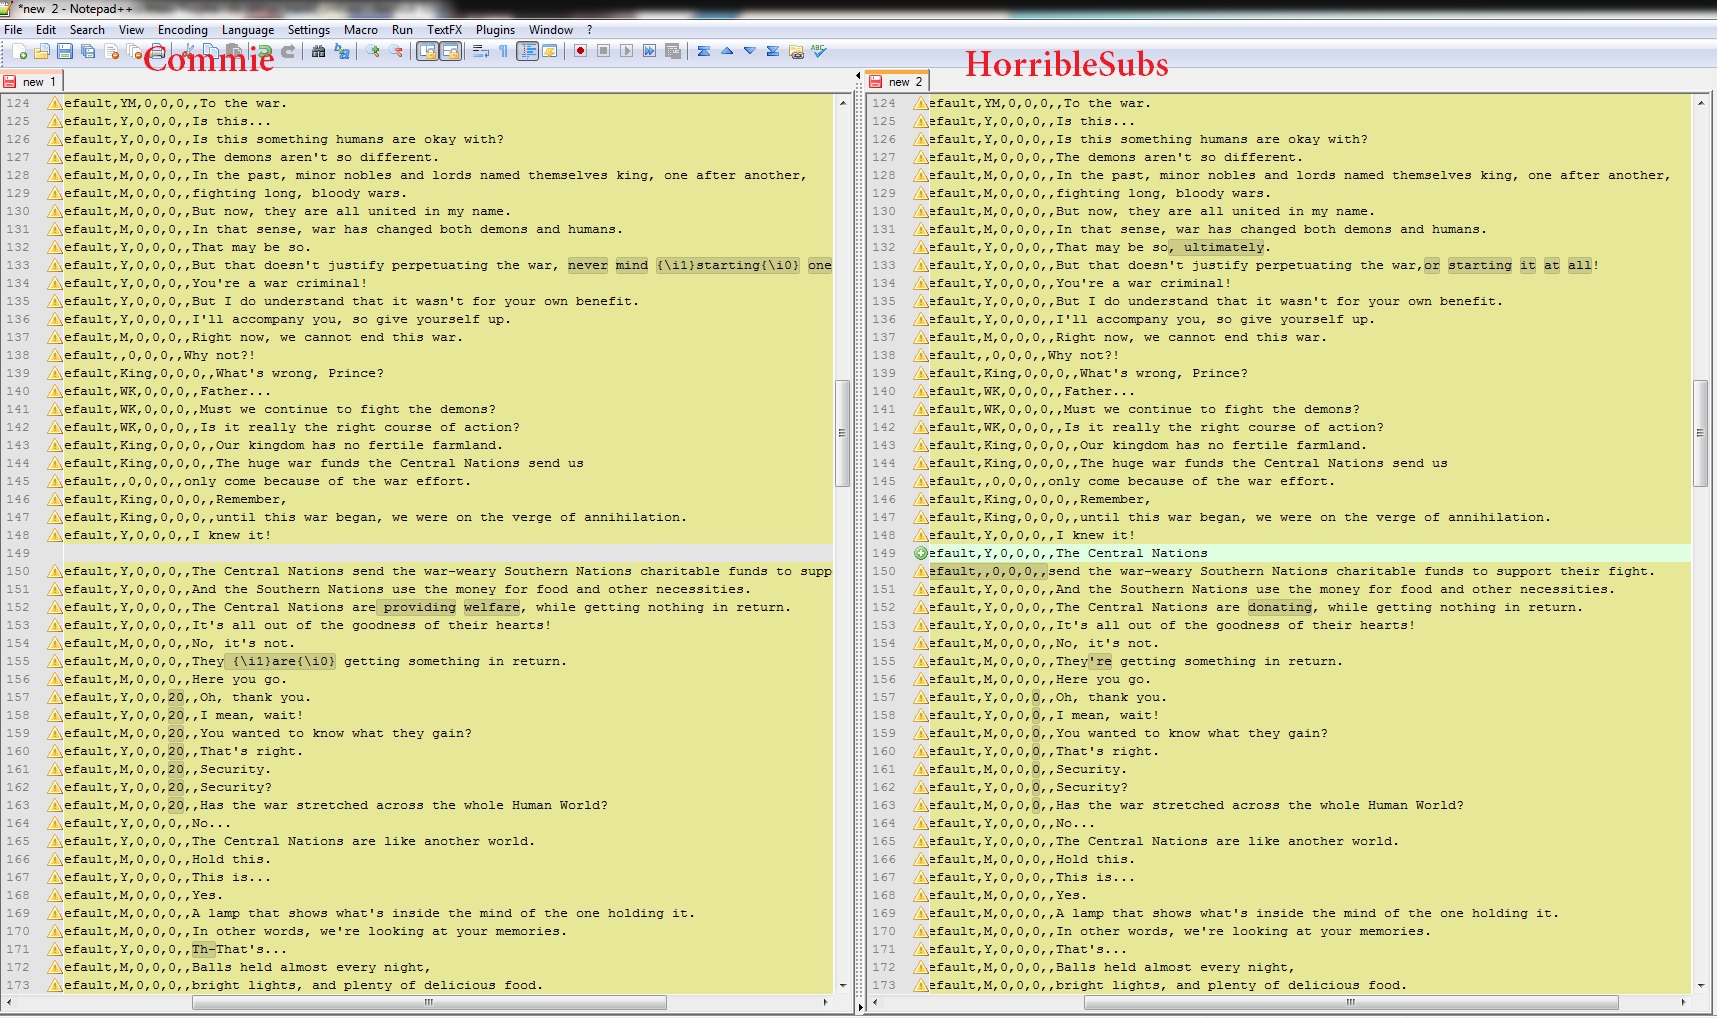Run the ABC spell check icon
The width and height of the screenshot is (1717, 1018).
pos(819,51)
